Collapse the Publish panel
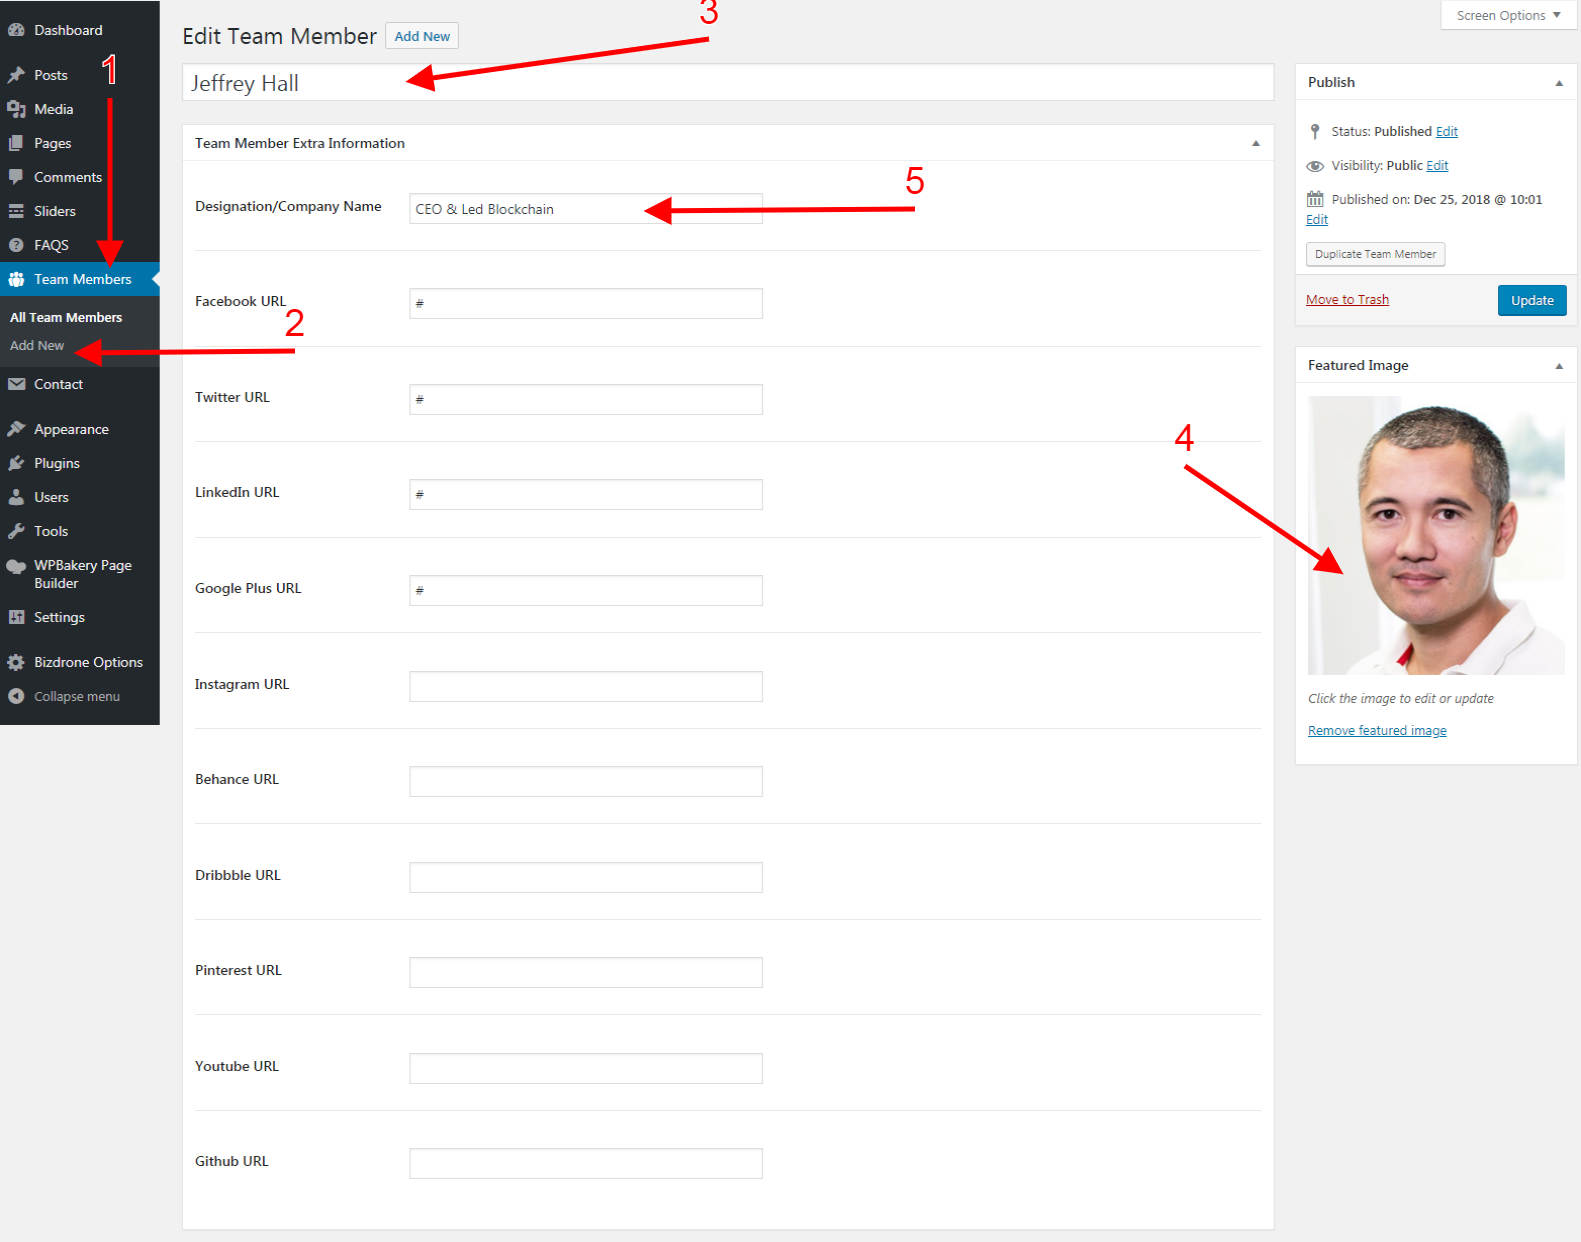The height and width of the screenshot is (1242, 1581). (x=1559, y=83)
